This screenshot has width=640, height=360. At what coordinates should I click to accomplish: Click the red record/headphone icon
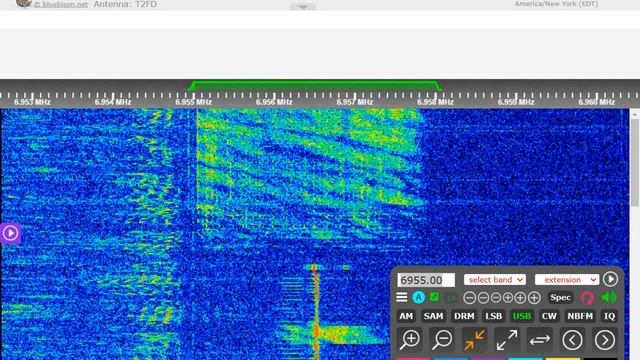tap(587, 298)
